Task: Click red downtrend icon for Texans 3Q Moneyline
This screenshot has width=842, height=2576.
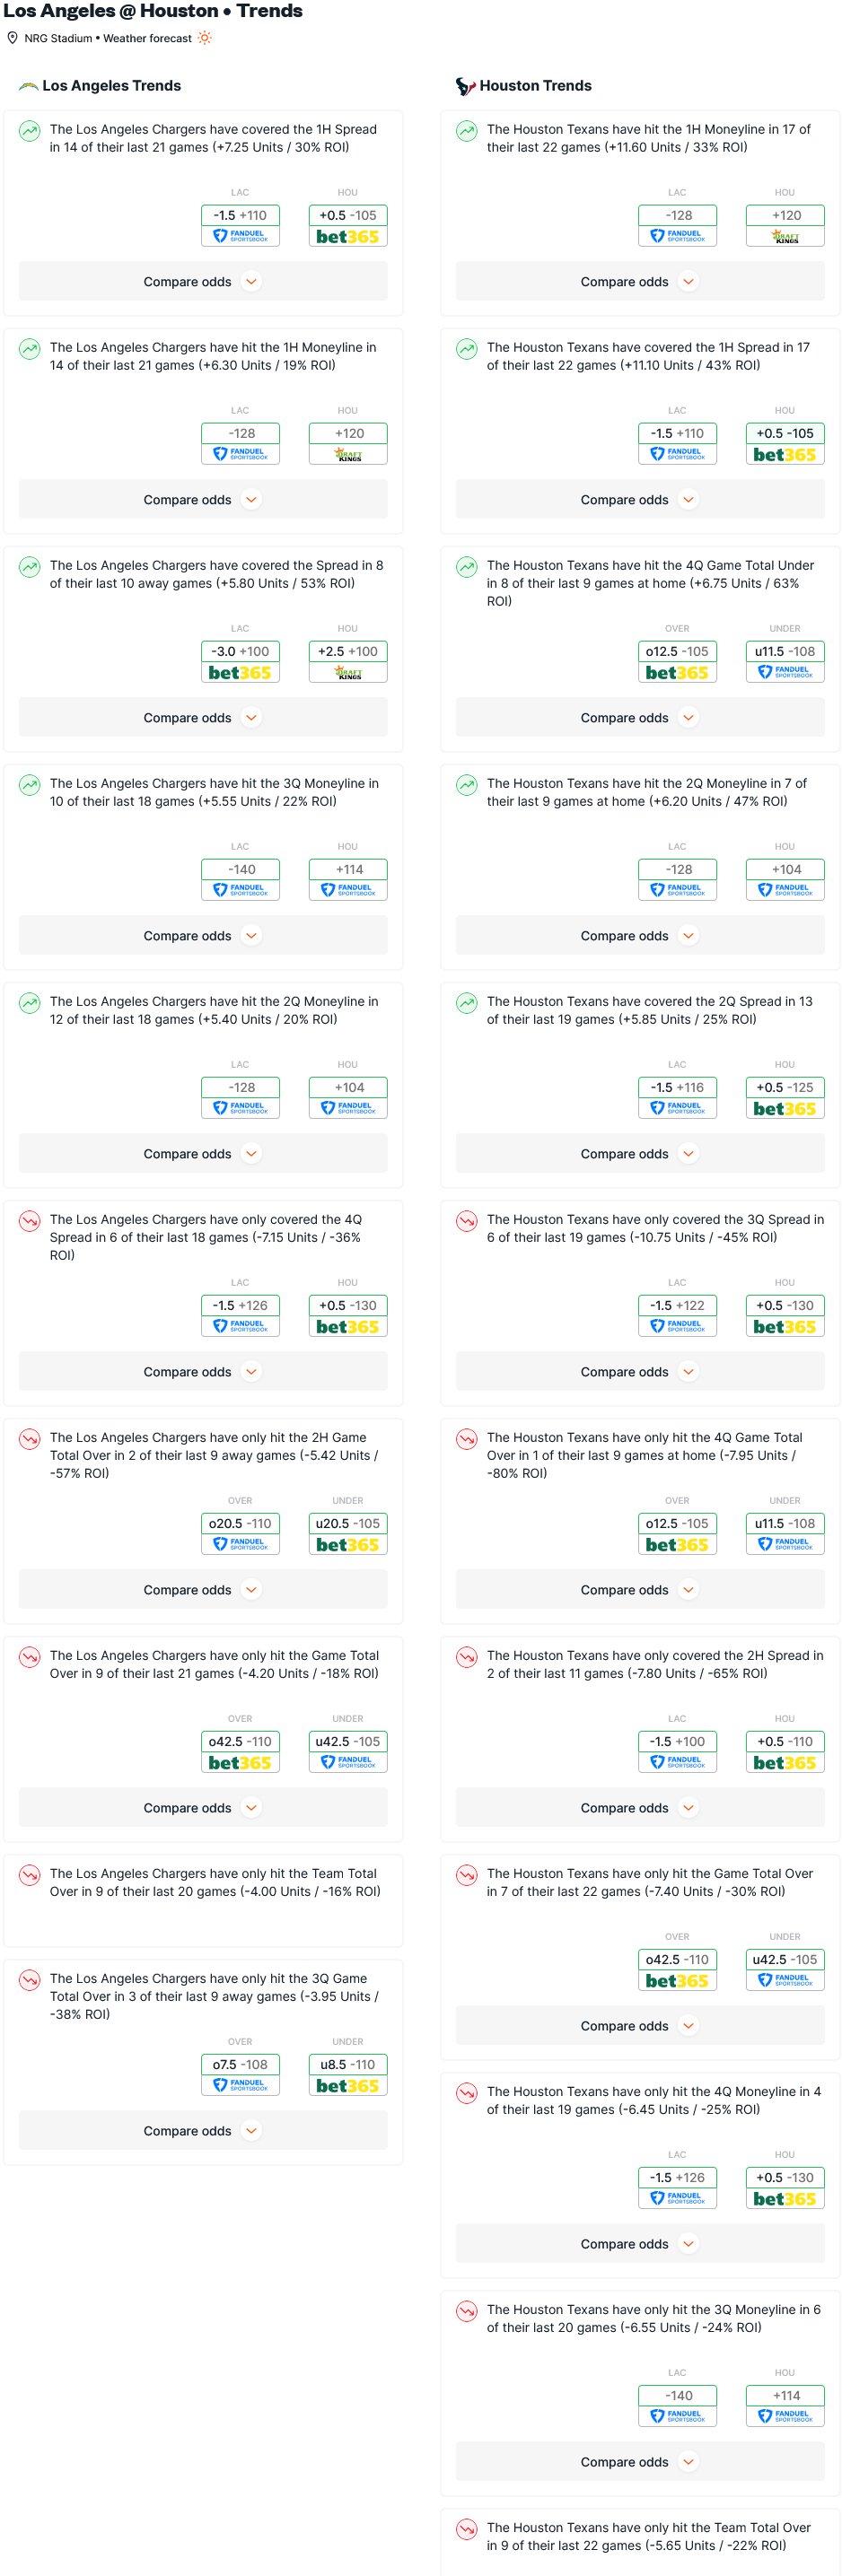Action: pyautogui.click(x=467, y=2310)
